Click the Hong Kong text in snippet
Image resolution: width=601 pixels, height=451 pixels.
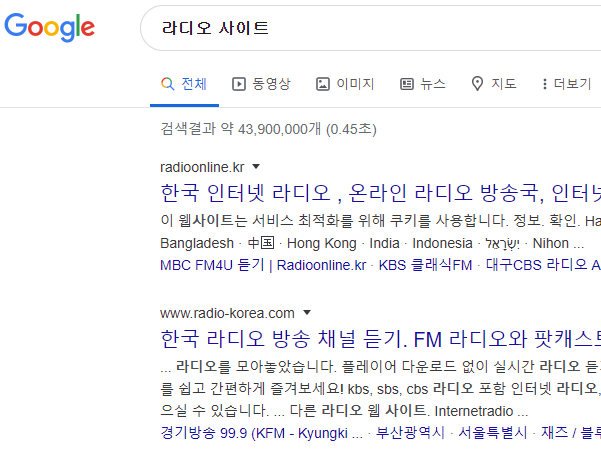pos(322,243)
